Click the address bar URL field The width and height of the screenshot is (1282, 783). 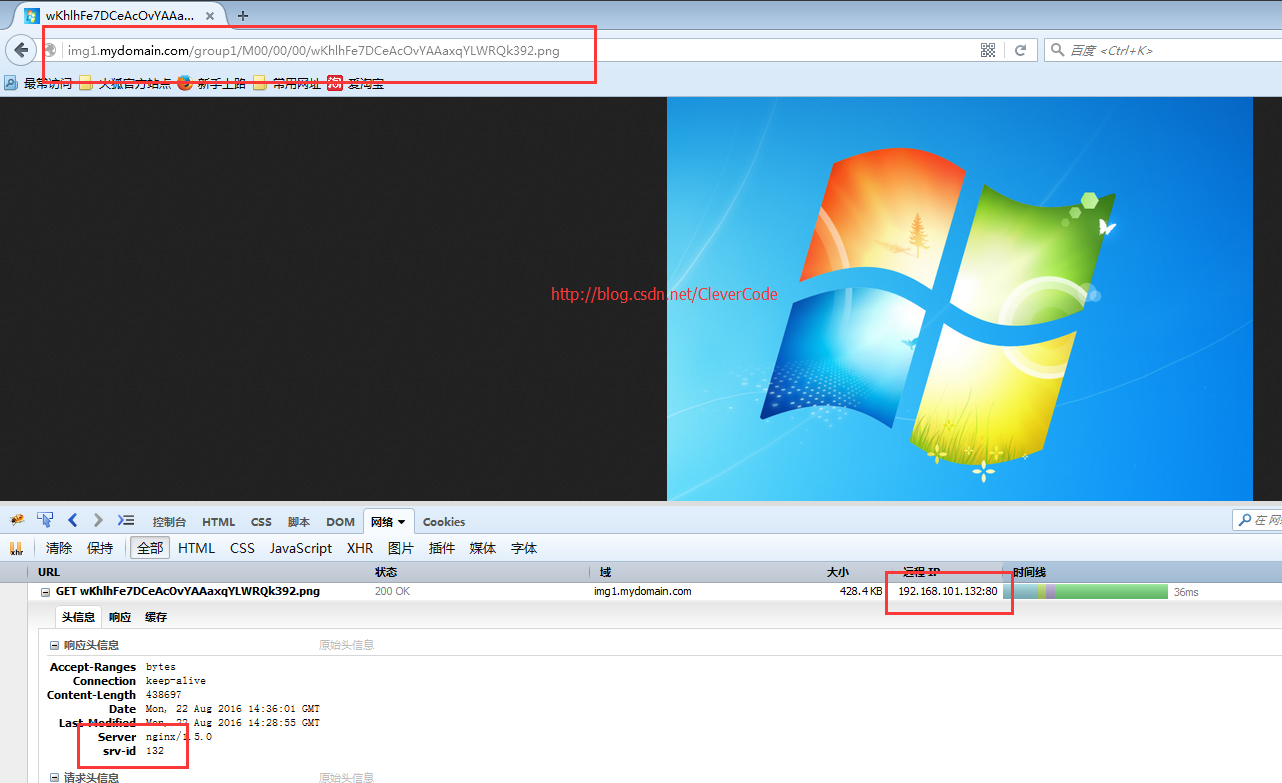pos(520,50)
